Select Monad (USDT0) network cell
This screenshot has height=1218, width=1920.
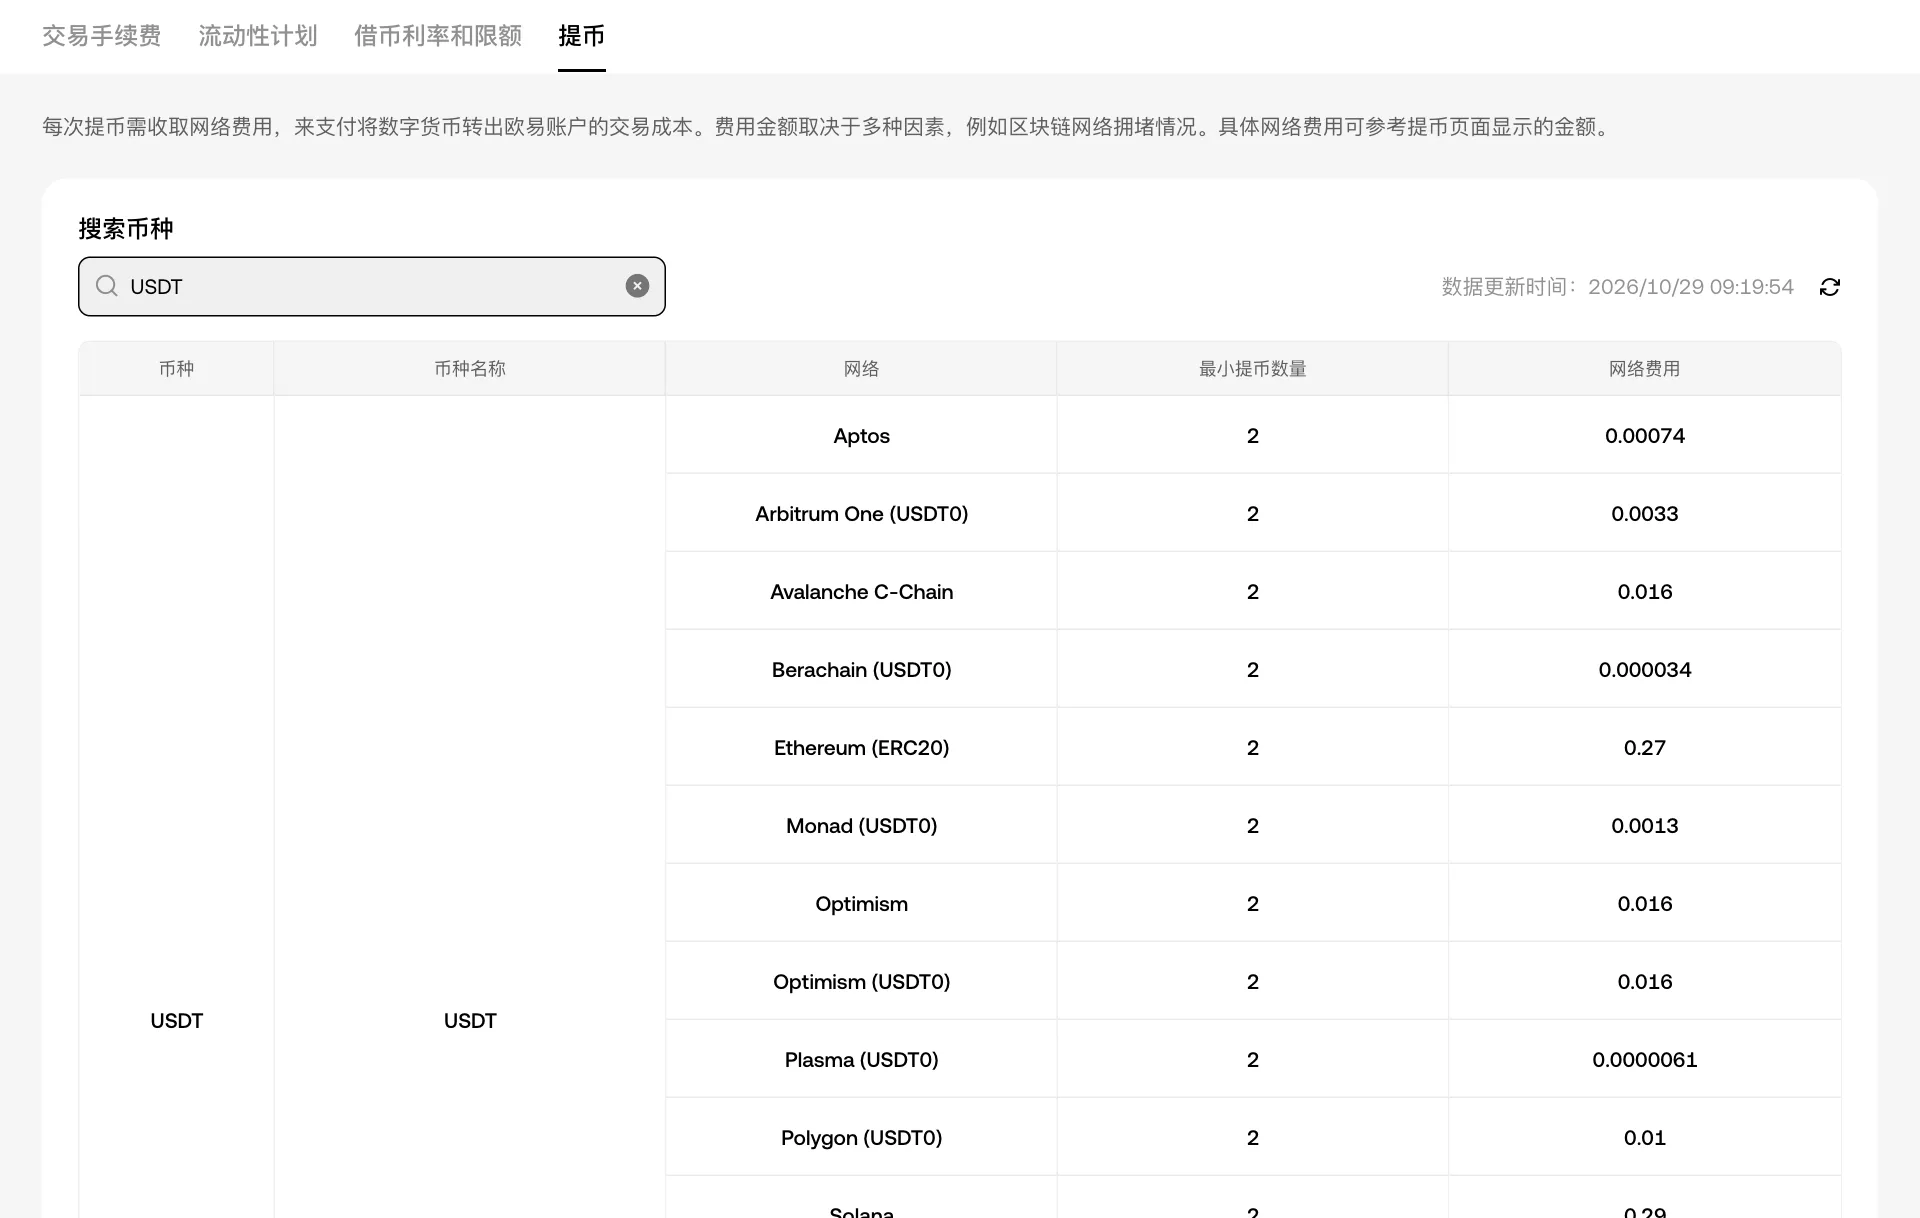[x=861, y=825]
